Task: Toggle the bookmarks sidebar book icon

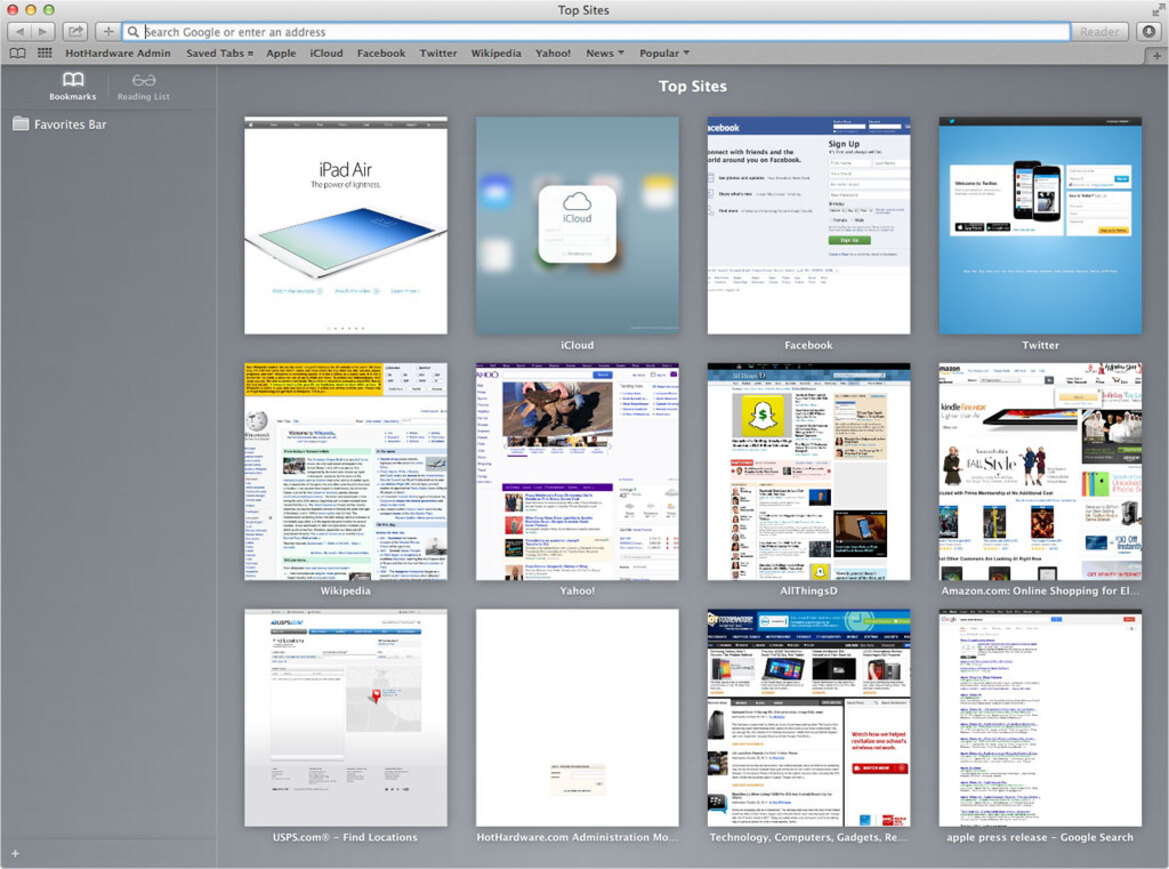Action: (17, 53)
